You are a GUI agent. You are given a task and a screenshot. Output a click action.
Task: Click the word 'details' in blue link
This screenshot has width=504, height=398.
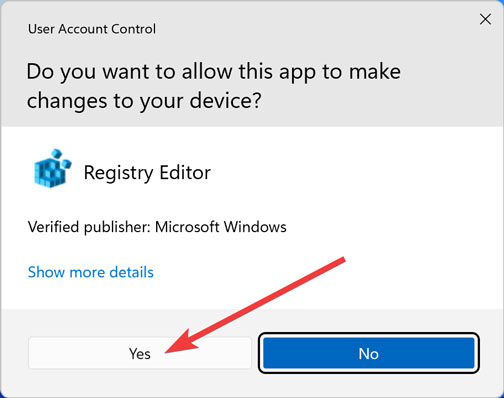pyautogui.click(x=131, y=272)
